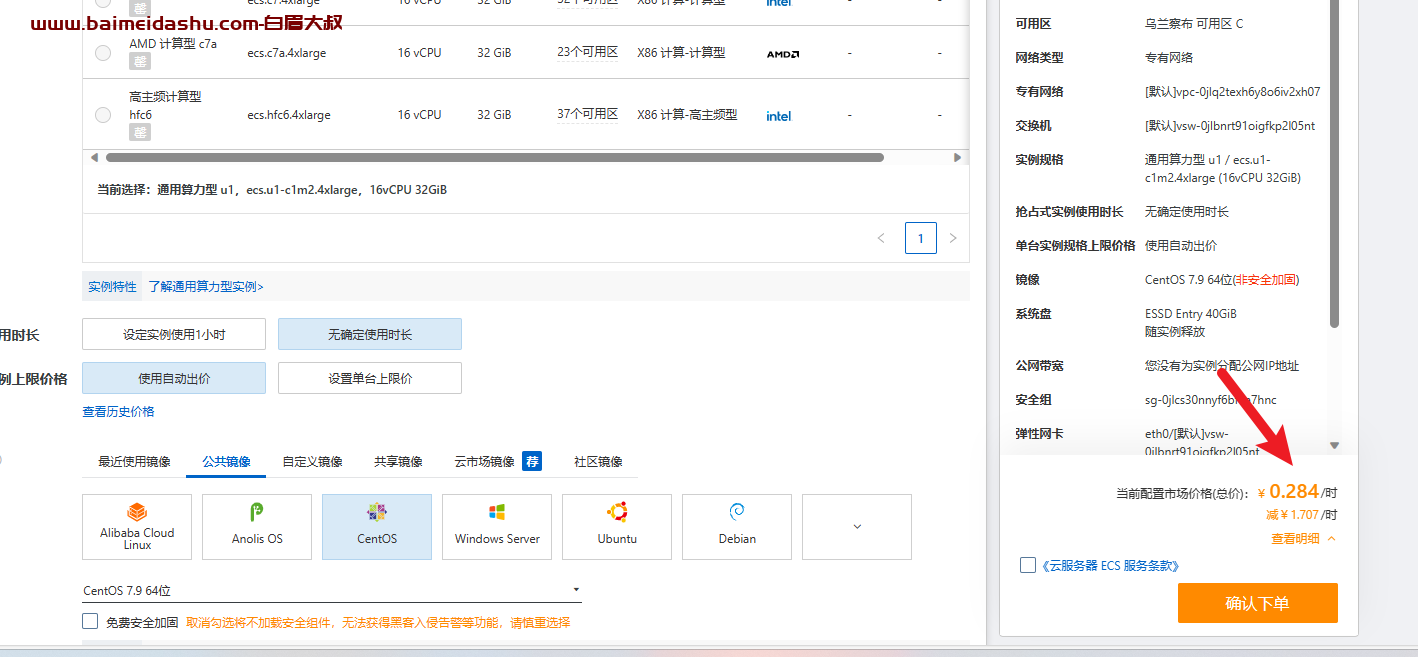The width and height of the screenshot is (1418, 657).
Task: Click down arrow of summary panel scrollbar
Action: tap(1334, 445)
